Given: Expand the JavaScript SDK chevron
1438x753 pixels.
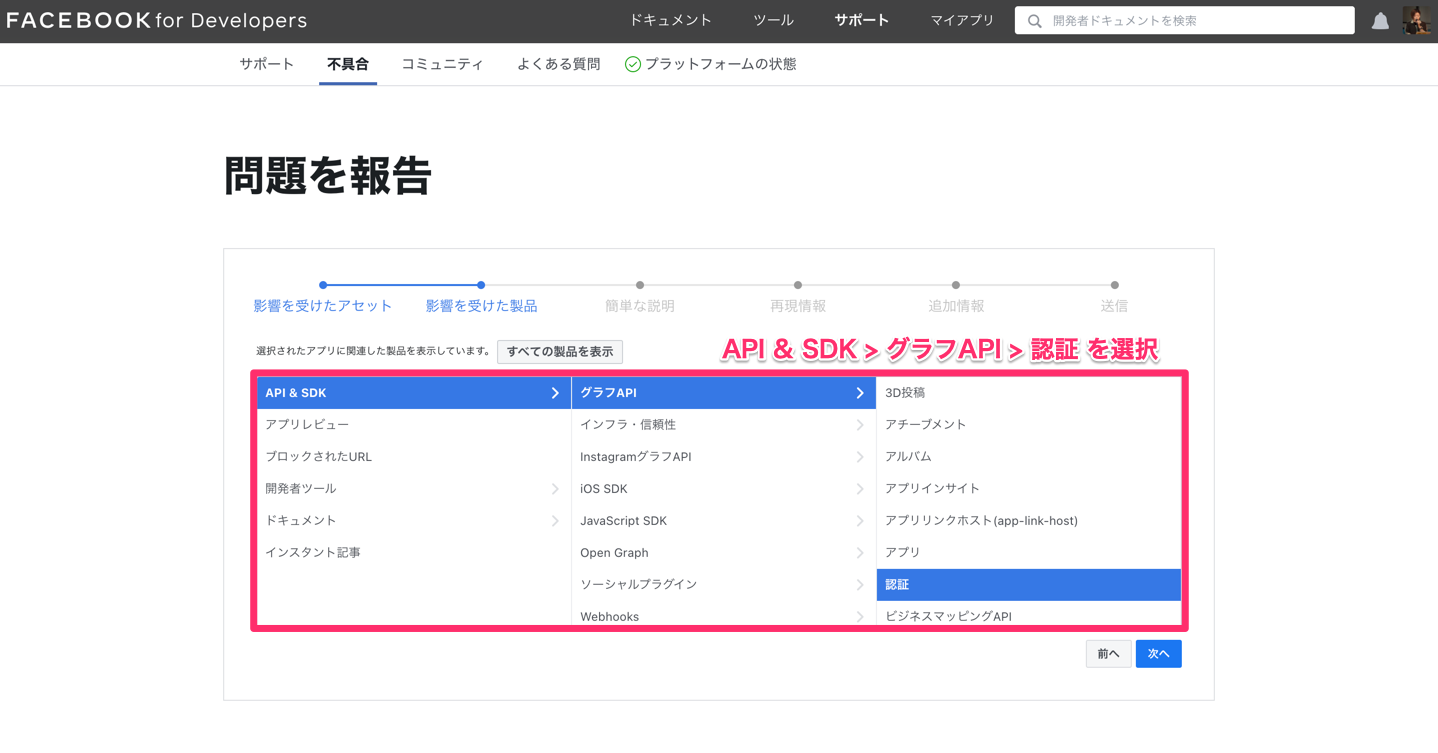Looking at the screenshot, I should tap(860, 521).
